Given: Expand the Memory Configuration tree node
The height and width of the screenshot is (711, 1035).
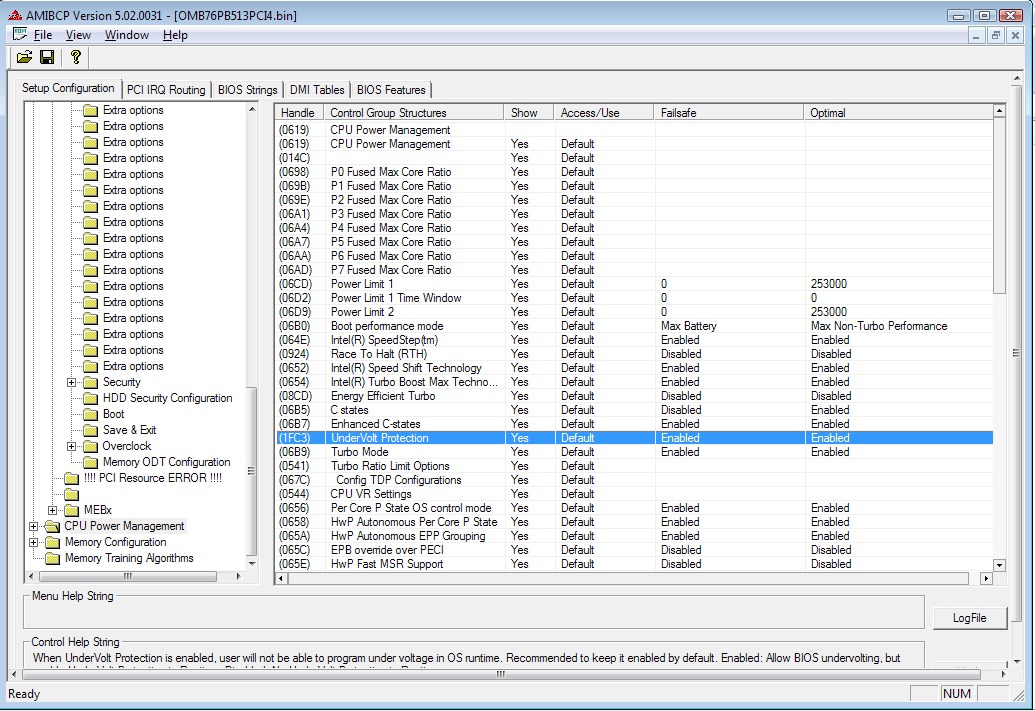Looking at the screenshot, I should (33, 542).
